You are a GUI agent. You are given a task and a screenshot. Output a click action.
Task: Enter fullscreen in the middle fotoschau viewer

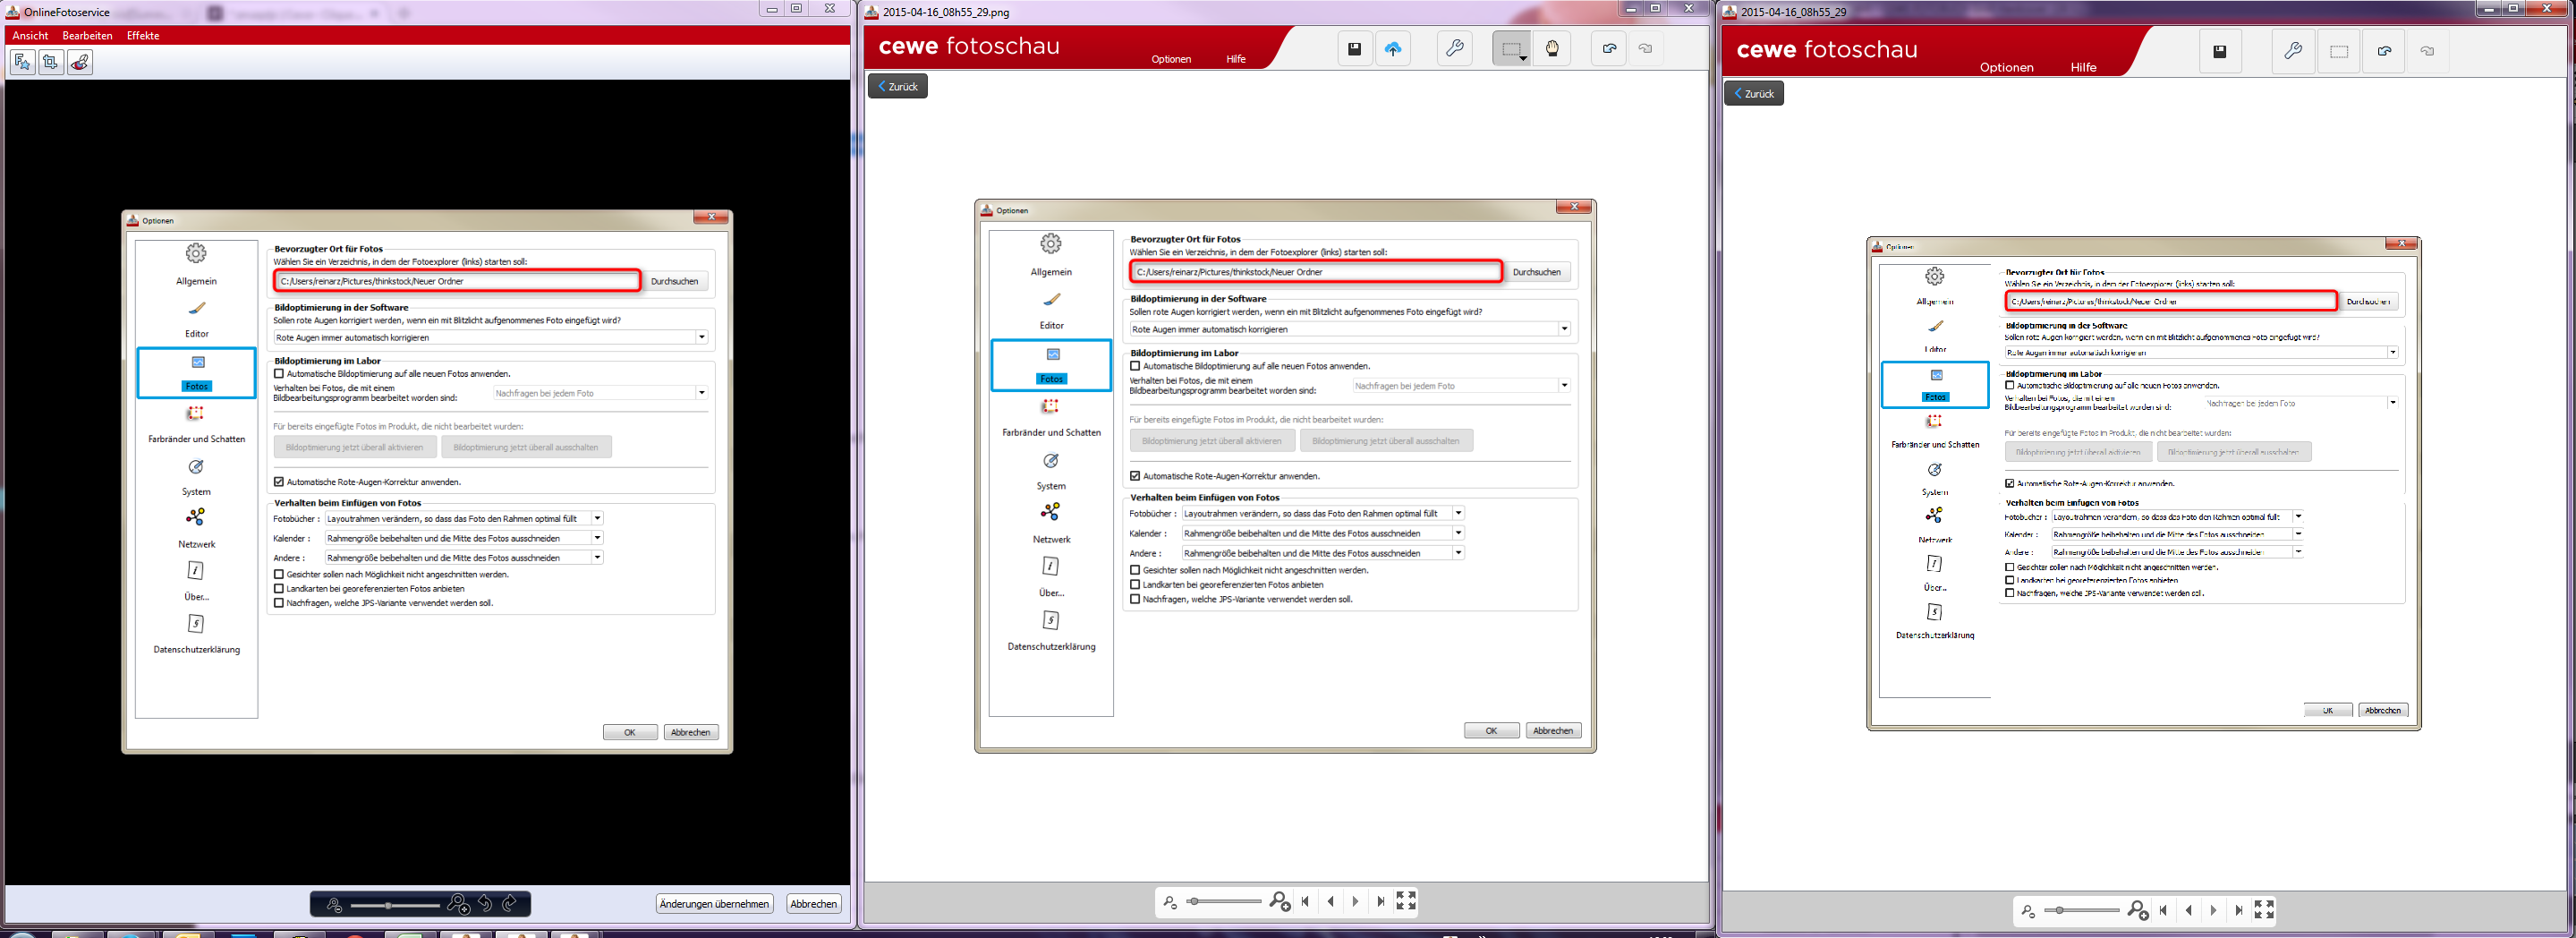click(1405, 901)
